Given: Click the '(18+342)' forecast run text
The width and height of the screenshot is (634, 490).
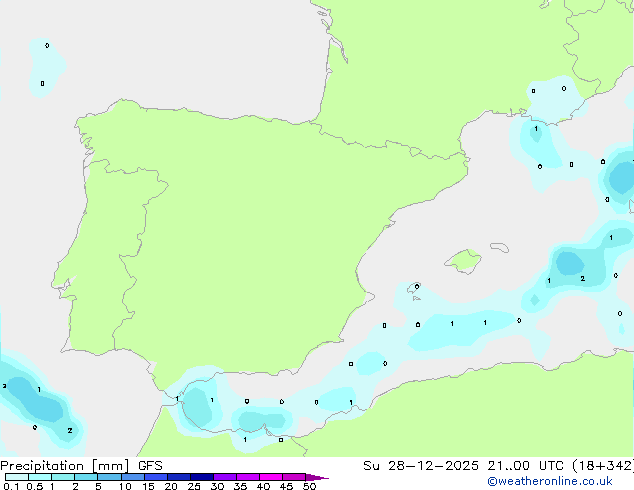Looking at the screenshot, I should pos(603,466).
